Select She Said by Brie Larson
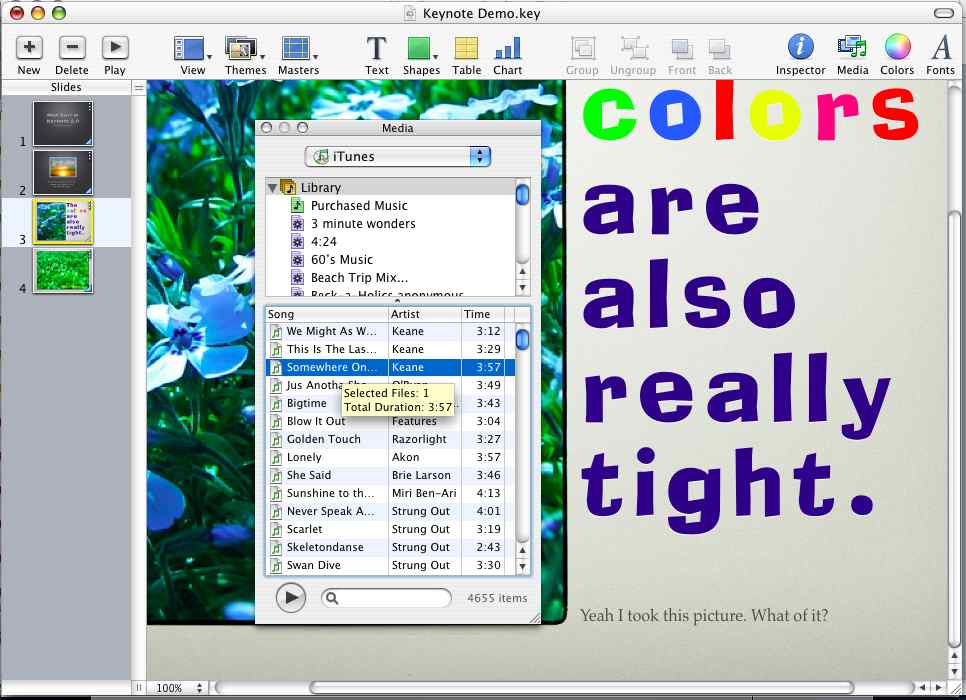The width and height of the screenshot is (966, 700). [391, 475]
